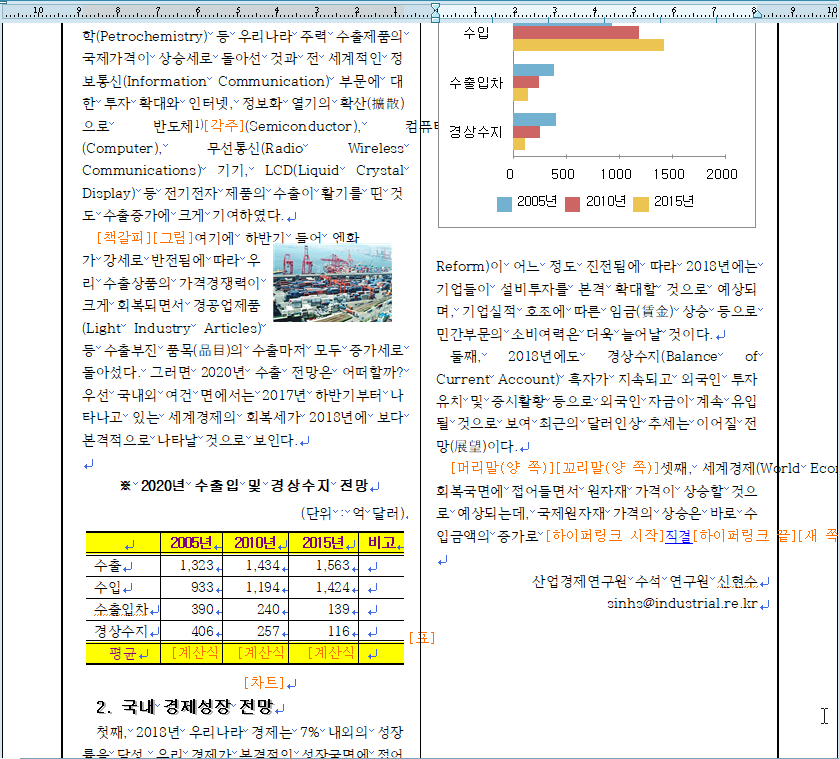Click the [하이퍼링크 끝] control code
The width and height of the screenshot is (839, 759).
tap(744, 536)
